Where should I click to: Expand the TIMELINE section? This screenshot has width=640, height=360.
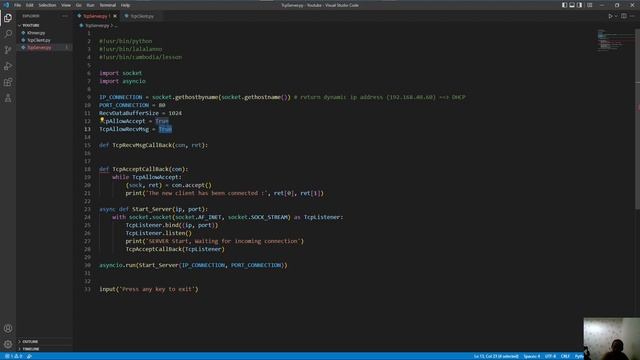[x=31, y=349]
